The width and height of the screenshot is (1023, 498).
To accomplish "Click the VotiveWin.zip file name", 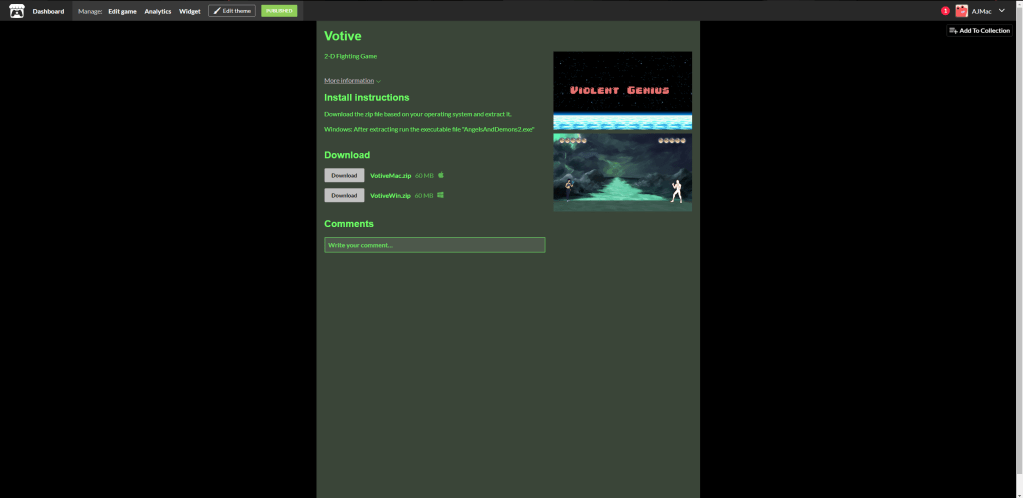I will [390, 195].
